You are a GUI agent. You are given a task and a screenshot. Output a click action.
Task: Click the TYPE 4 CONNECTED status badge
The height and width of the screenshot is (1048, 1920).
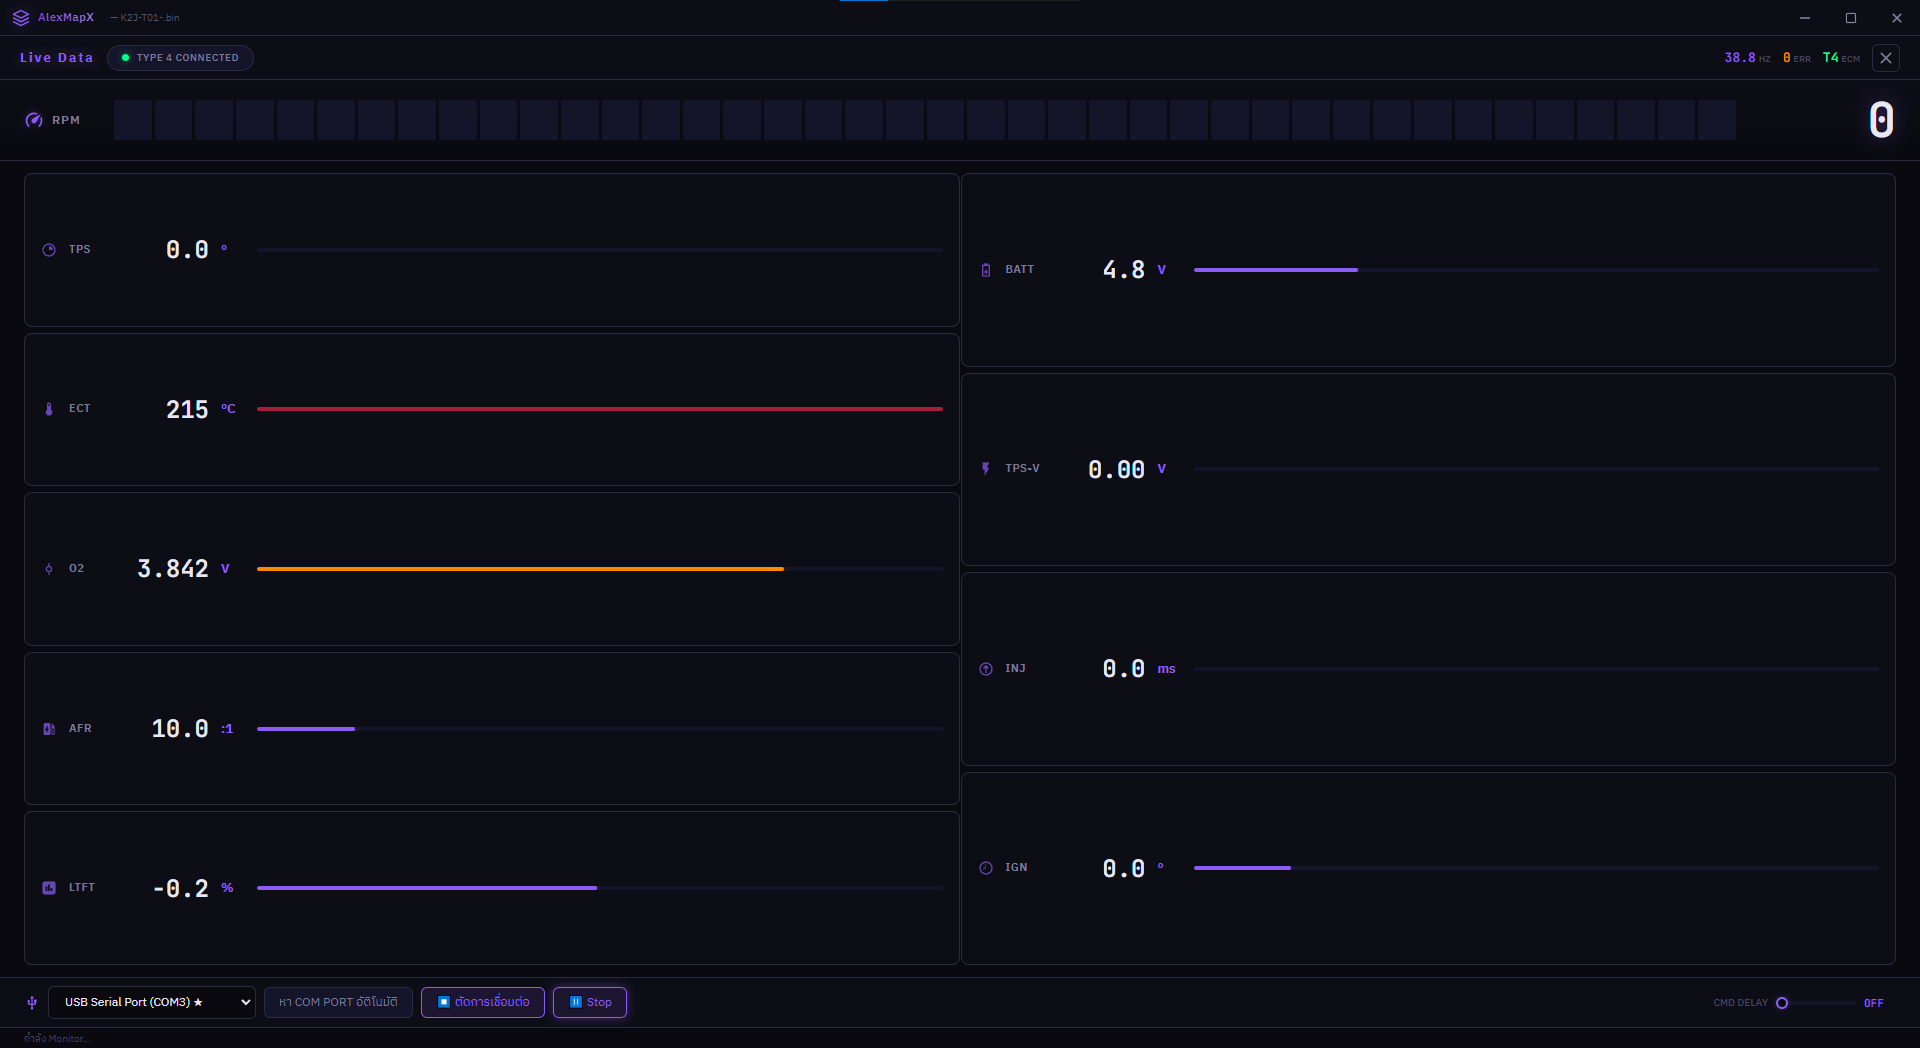point(180,57)
